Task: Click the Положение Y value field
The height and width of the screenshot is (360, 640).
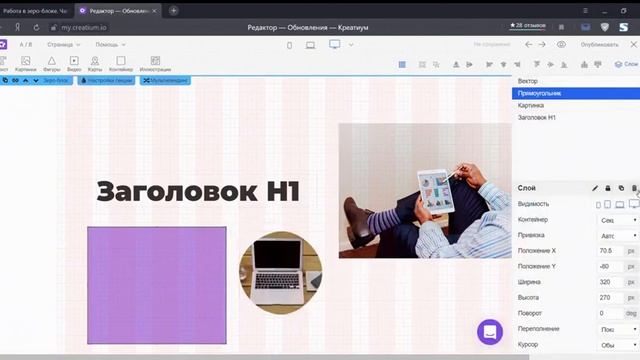Action: (611, 267)
